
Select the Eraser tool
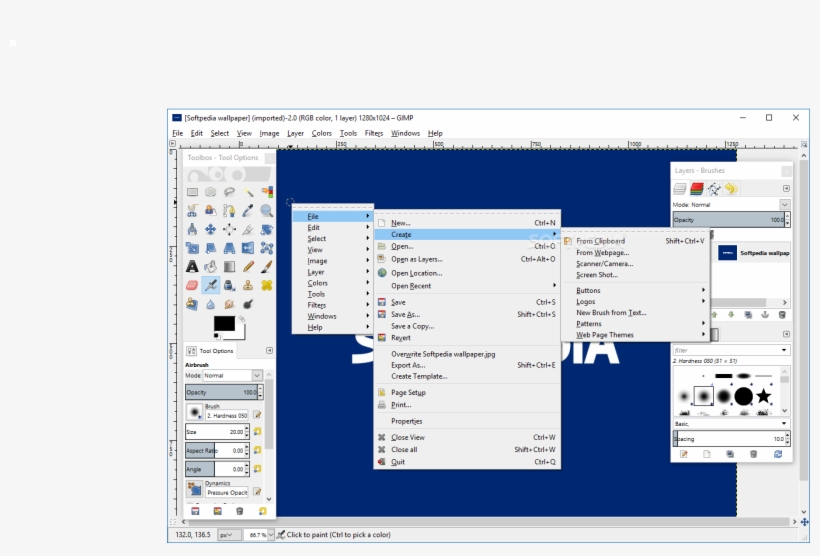coord(192,286)
